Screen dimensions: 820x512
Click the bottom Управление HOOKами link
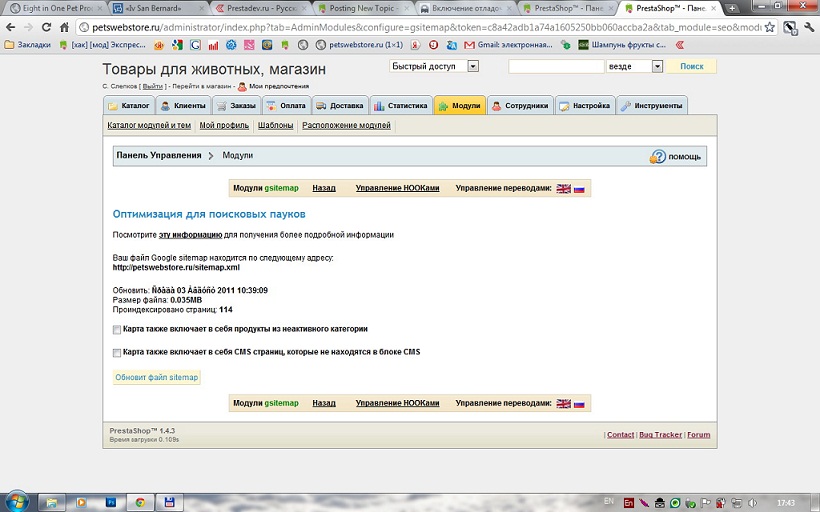(397, 403)
